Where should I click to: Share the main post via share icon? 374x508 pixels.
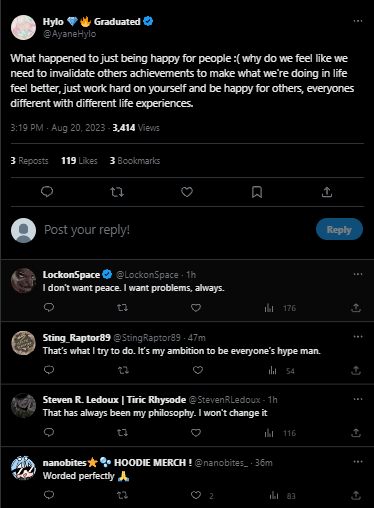coord(327,192)
